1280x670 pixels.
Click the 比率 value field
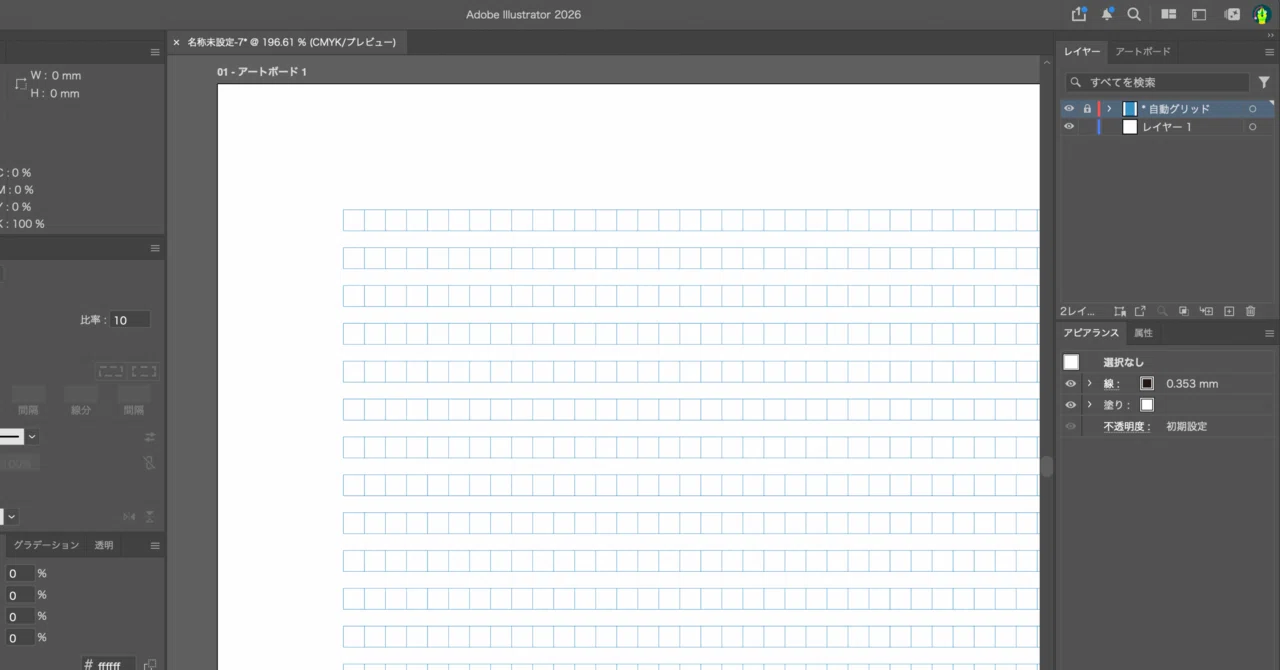click(130, 320)
